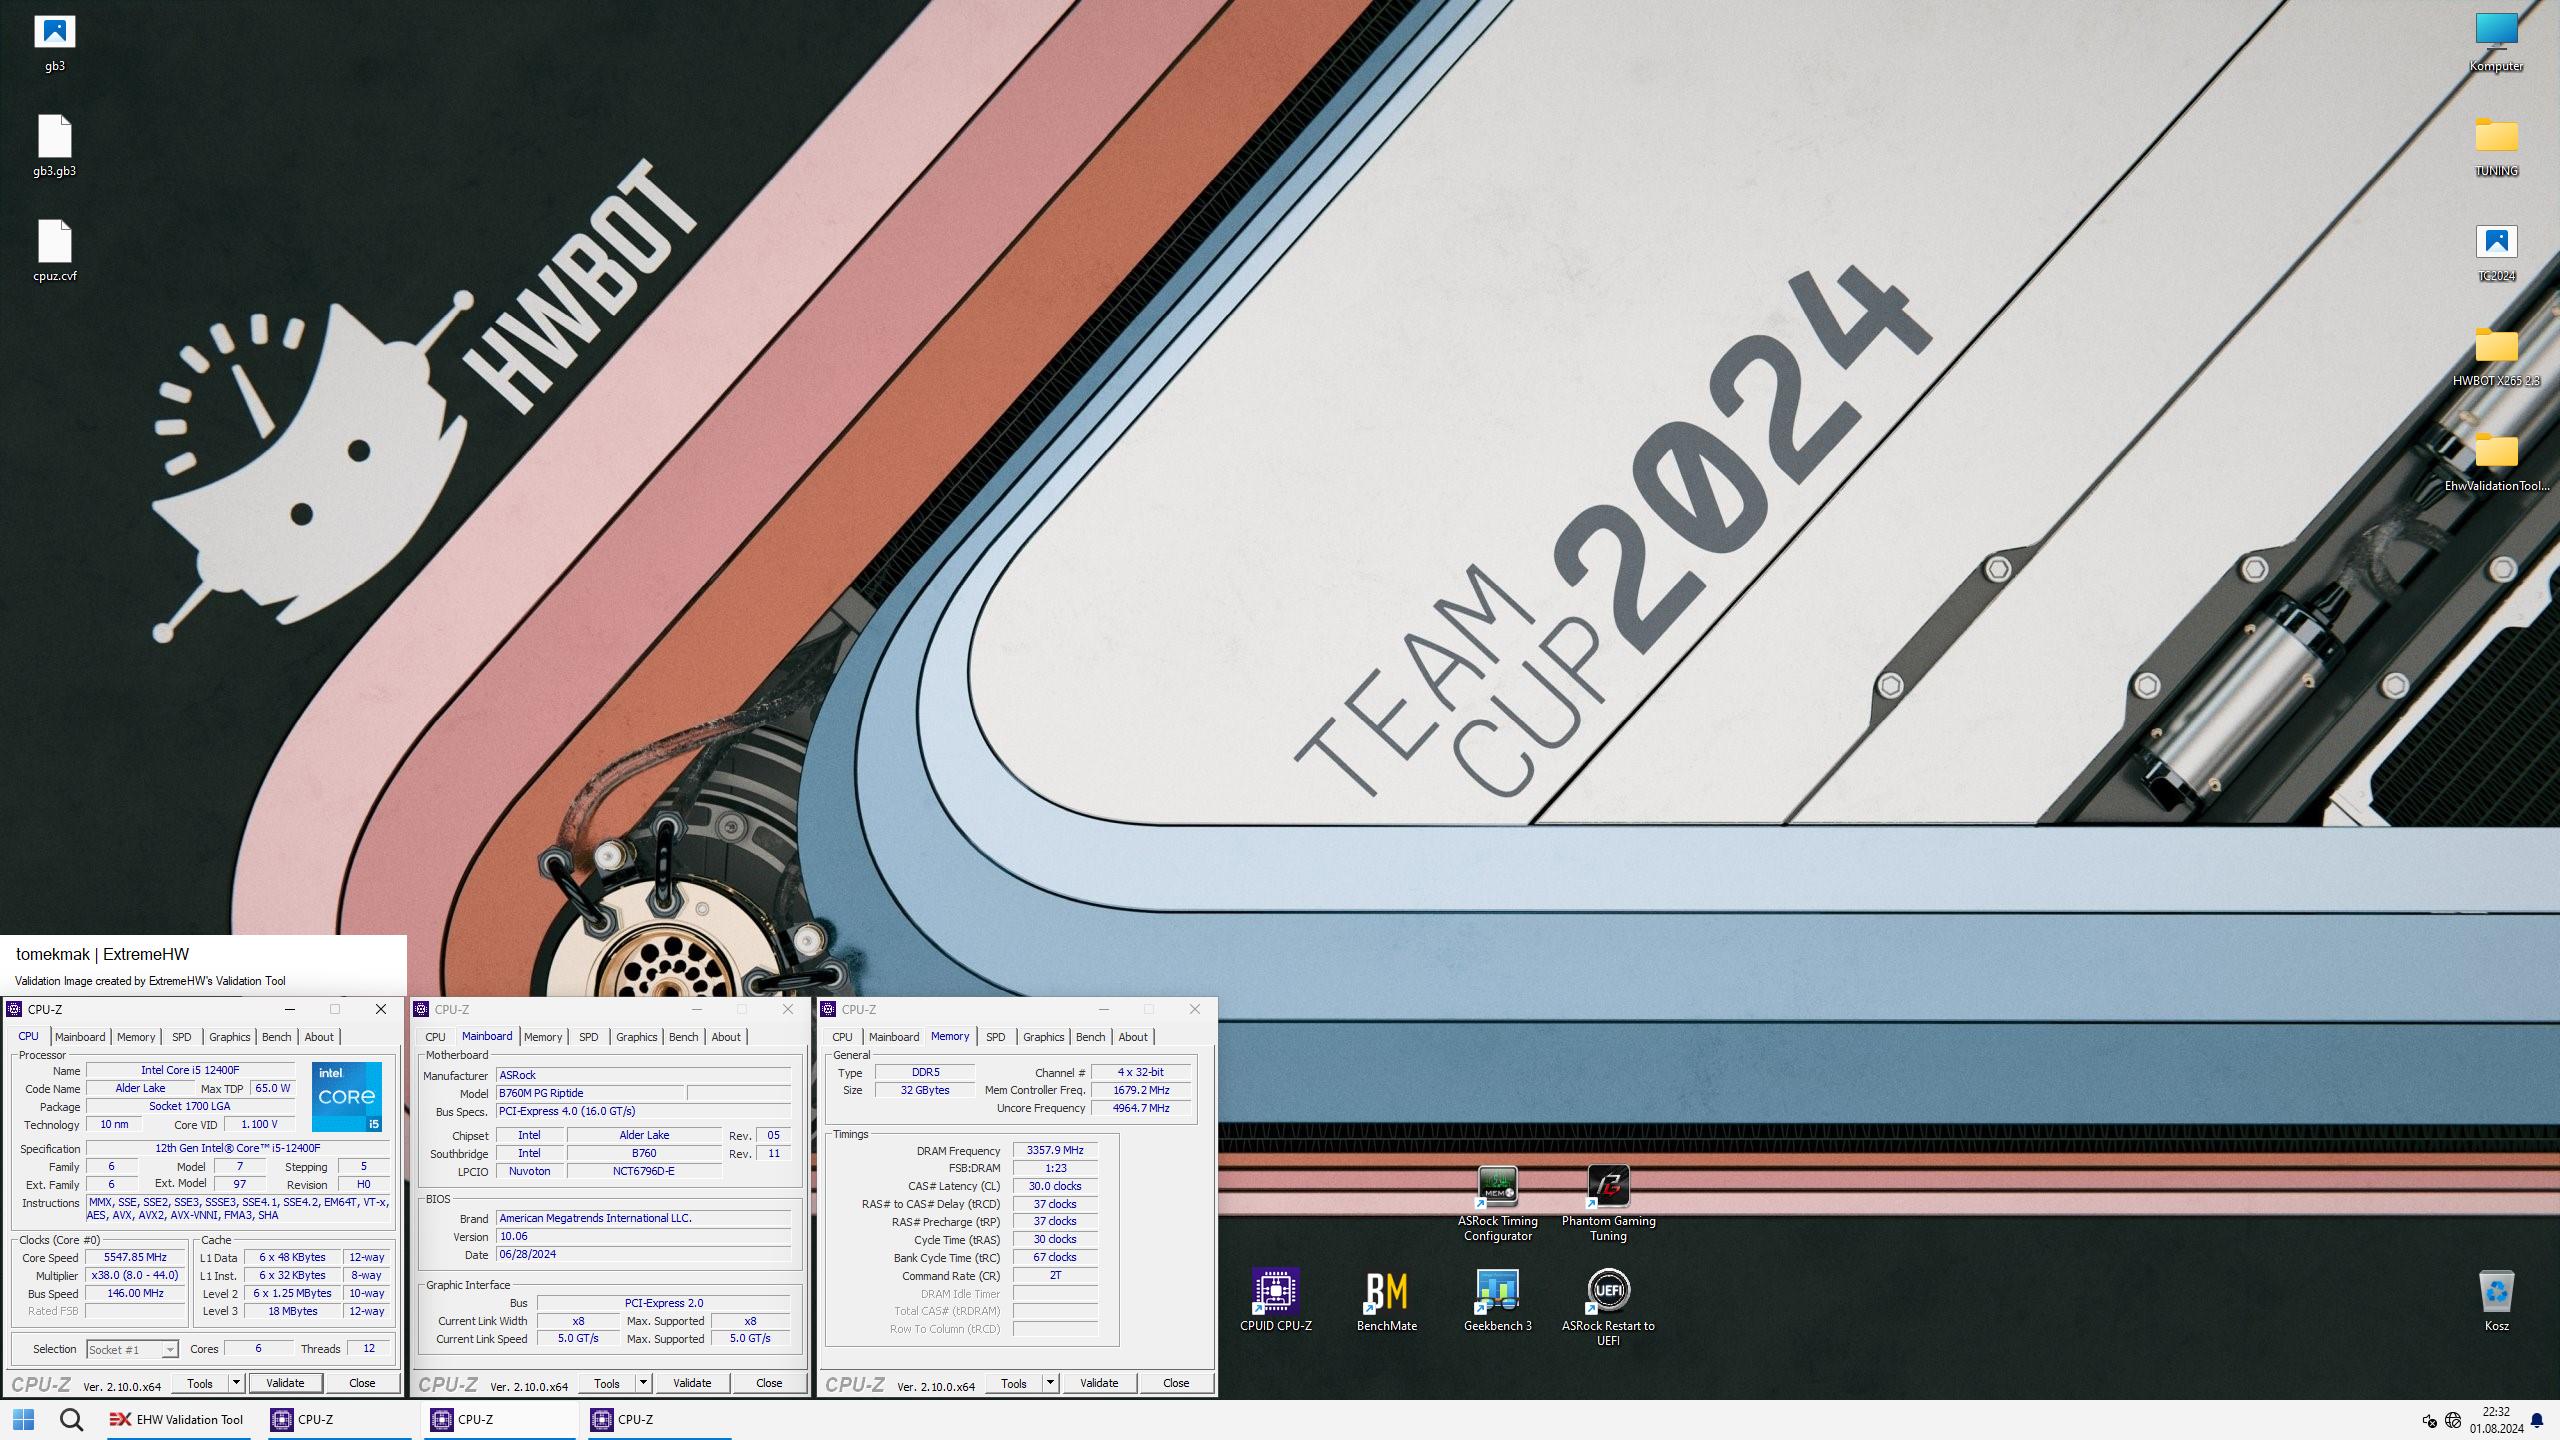Switch to Bench tab in first CPU-Z window
The height and width of the screenshot is (1440, 2560).
coord(277,1037)
